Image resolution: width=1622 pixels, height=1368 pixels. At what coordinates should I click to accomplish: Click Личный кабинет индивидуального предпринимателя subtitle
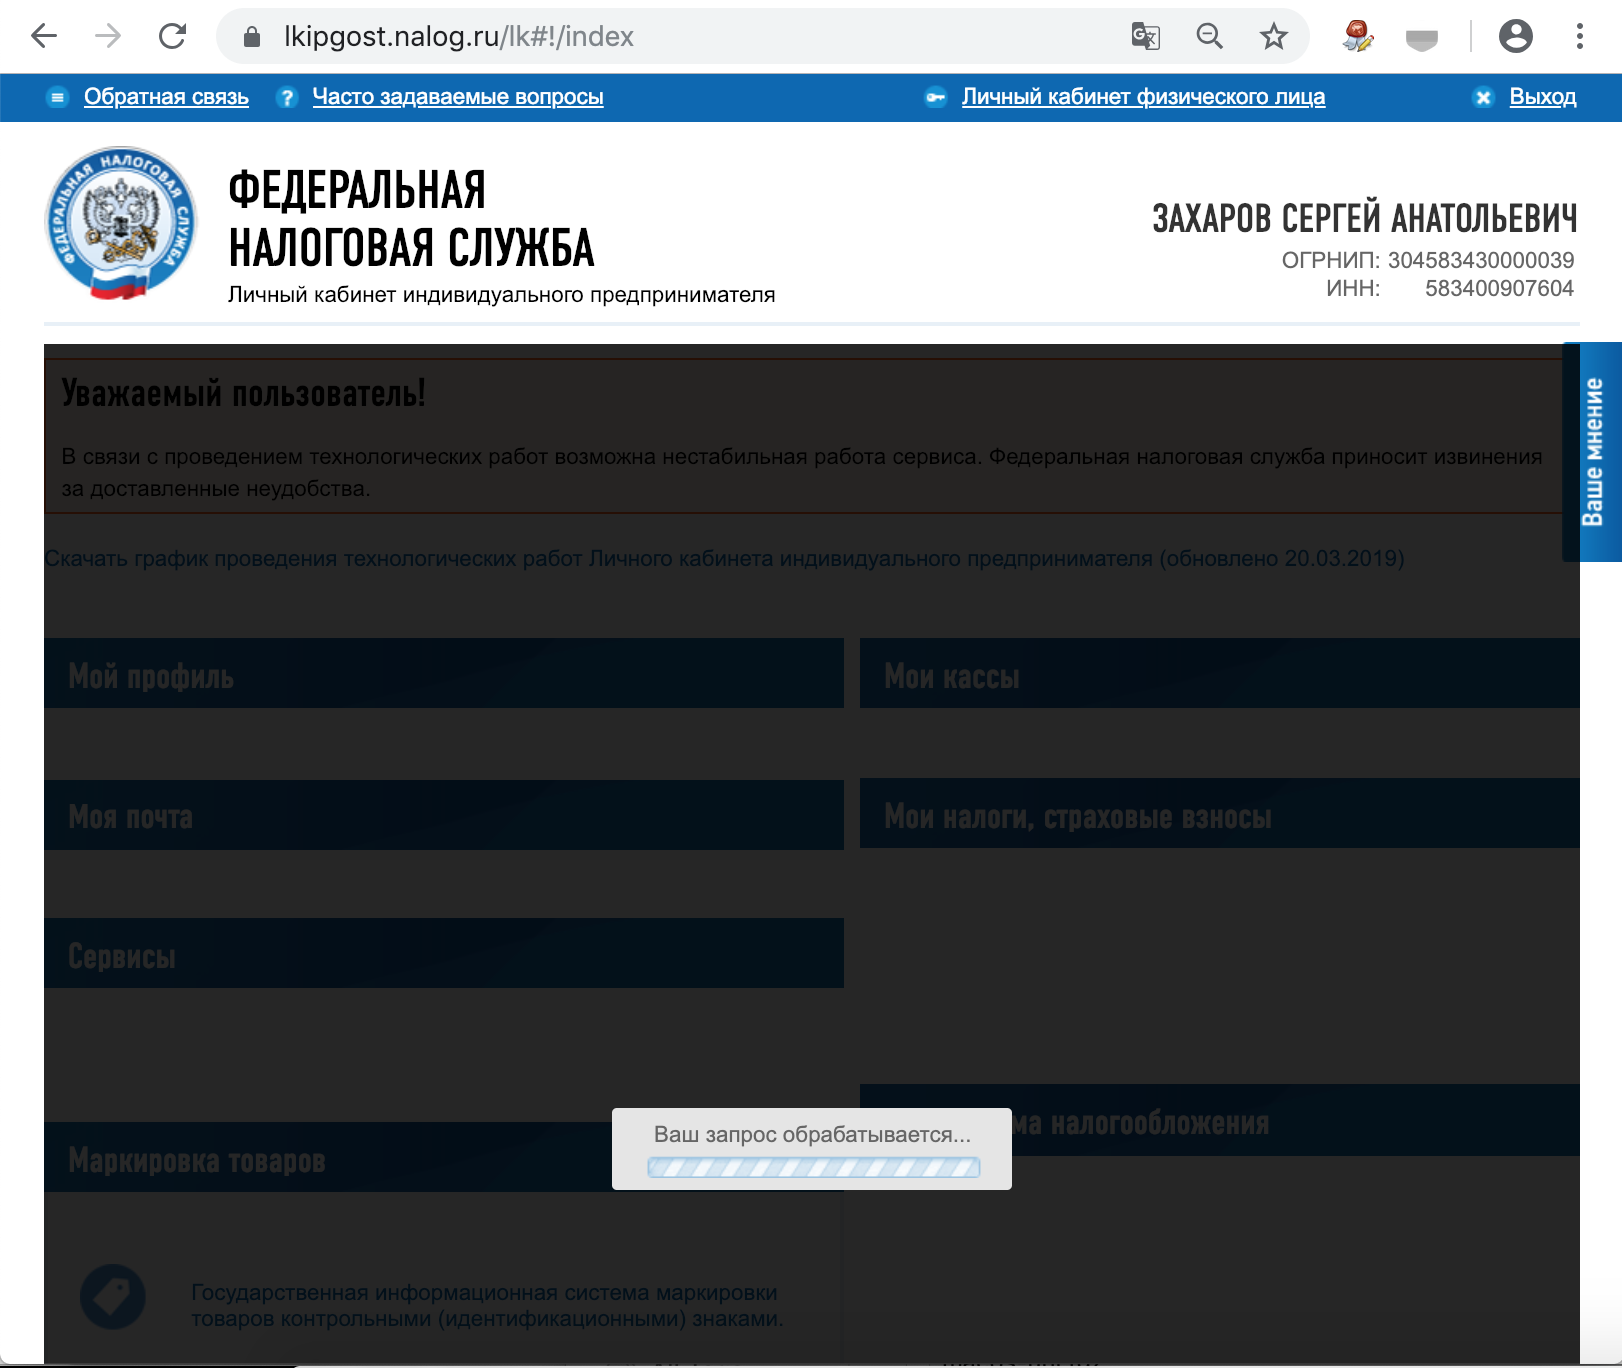[x=502, y=295]
